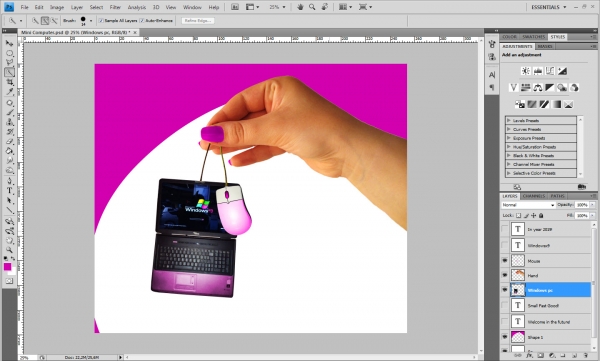This screenshot has height=361, width=600.
Task: Select the Spot Healing Brush tool
Action: point(9,103)
